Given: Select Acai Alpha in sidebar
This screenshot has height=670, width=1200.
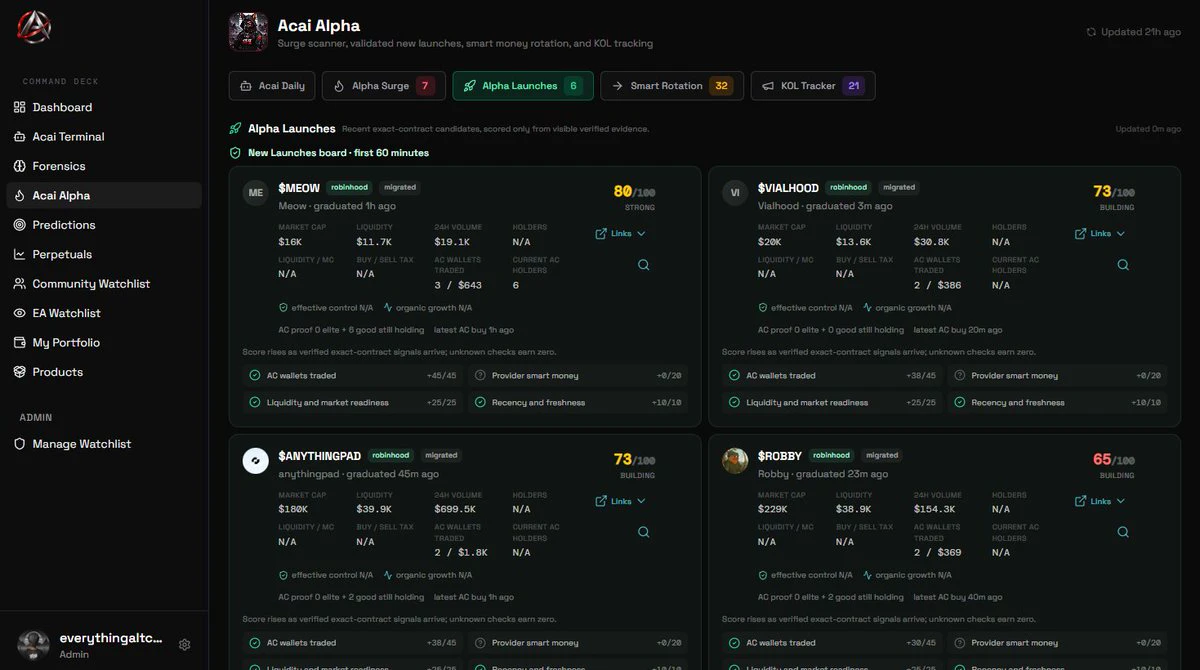Looking at the screenshot, I should (104, 195).
